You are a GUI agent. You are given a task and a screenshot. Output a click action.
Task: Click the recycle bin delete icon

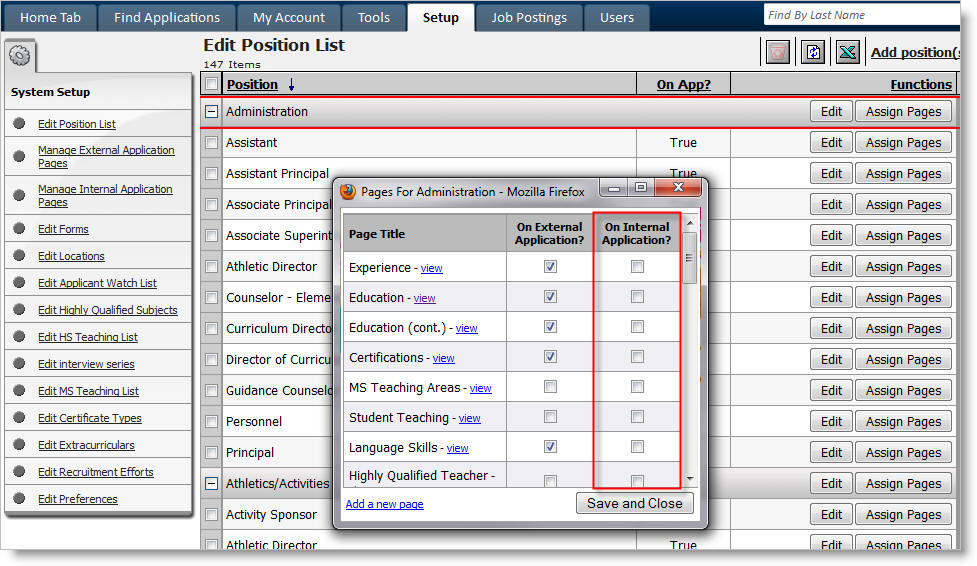[x=777, y=52]
